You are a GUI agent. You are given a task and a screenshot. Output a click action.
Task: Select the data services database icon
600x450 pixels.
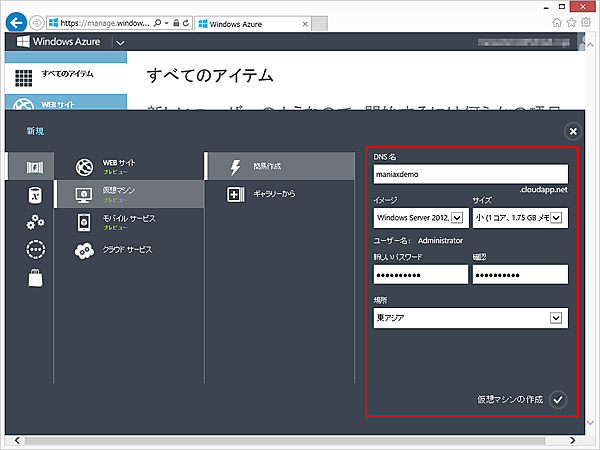[35, 194]
